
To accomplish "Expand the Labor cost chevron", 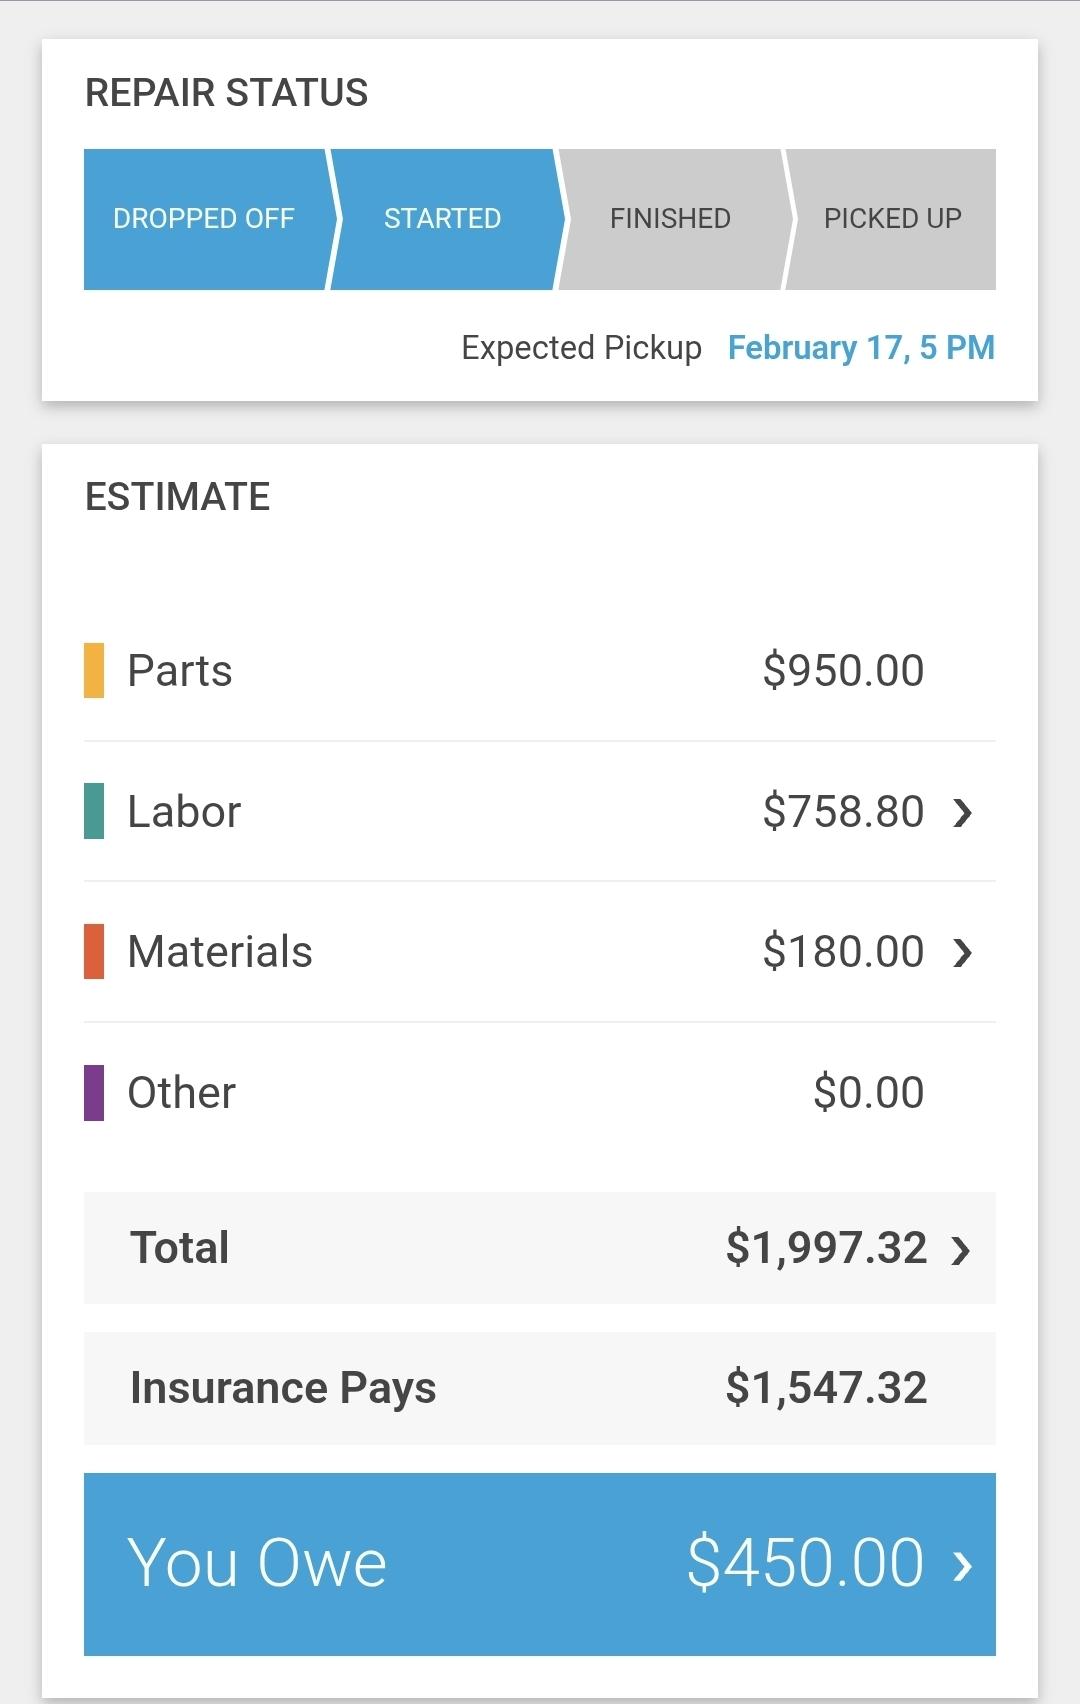I will (962, 812).
